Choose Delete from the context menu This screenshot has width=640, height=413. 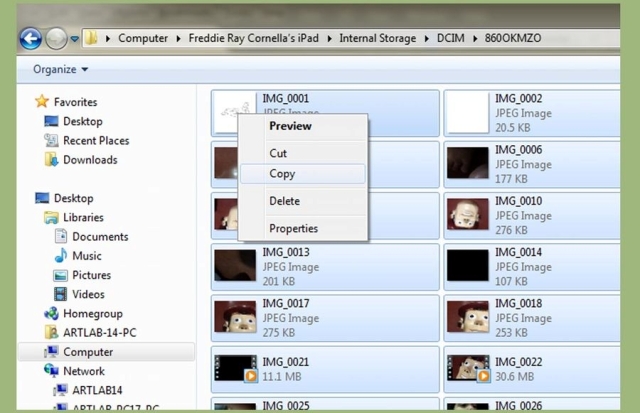(303, 201)
